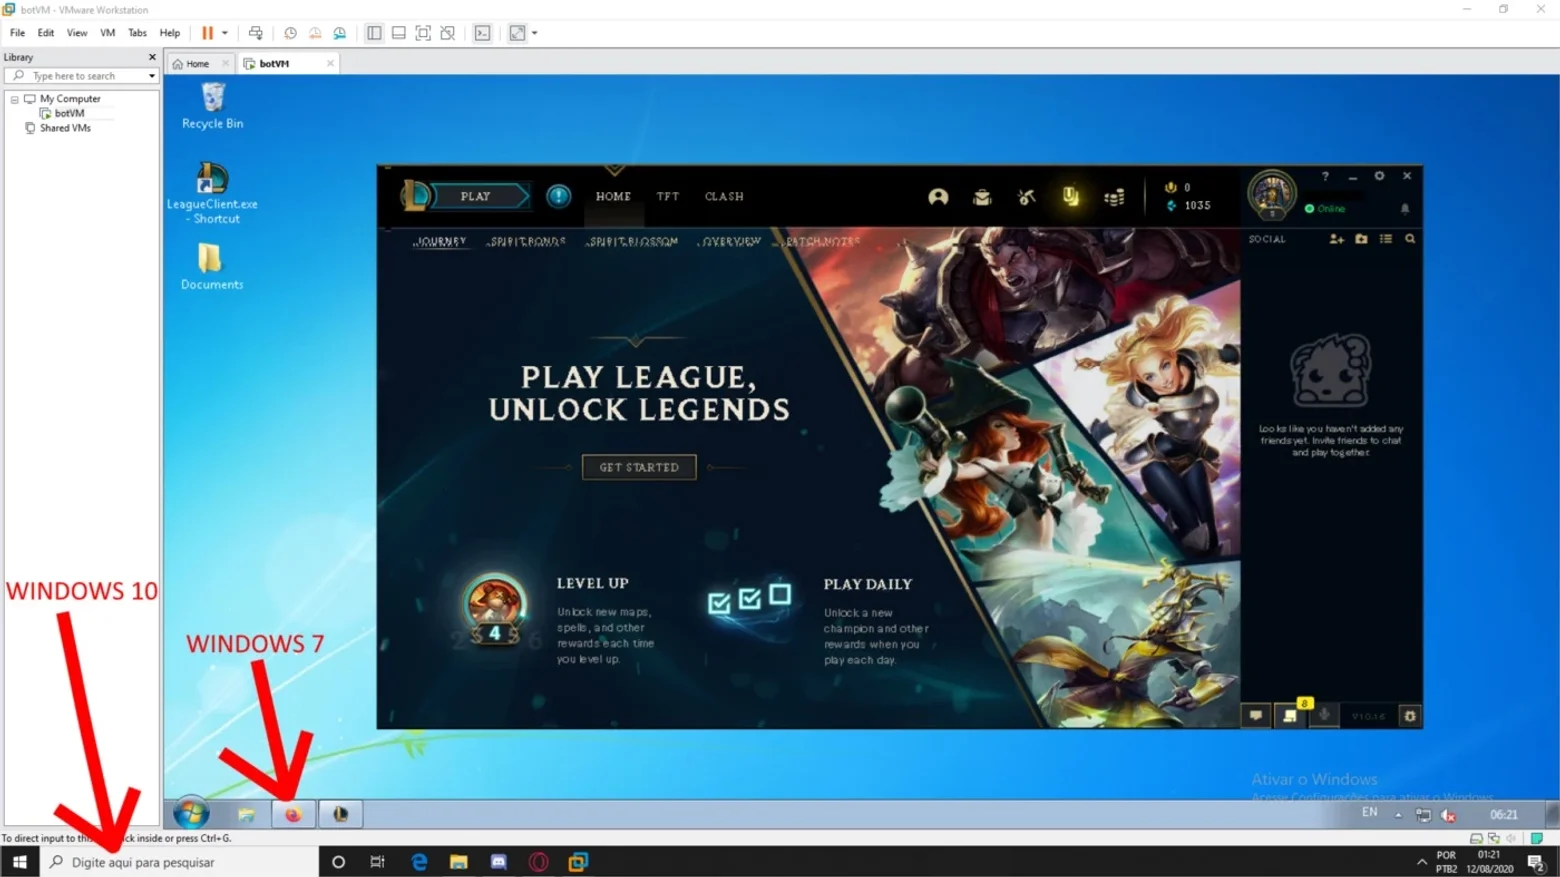Enter VMware full screen mode

tap(423, 33)
